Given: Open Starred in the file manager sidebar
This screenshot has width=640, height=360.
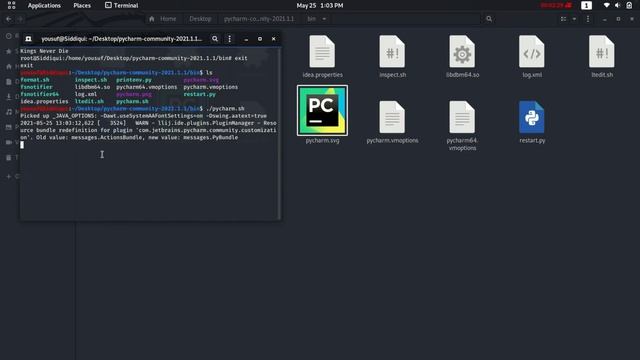Looking at the screenshot, I should tap(9, 51).
